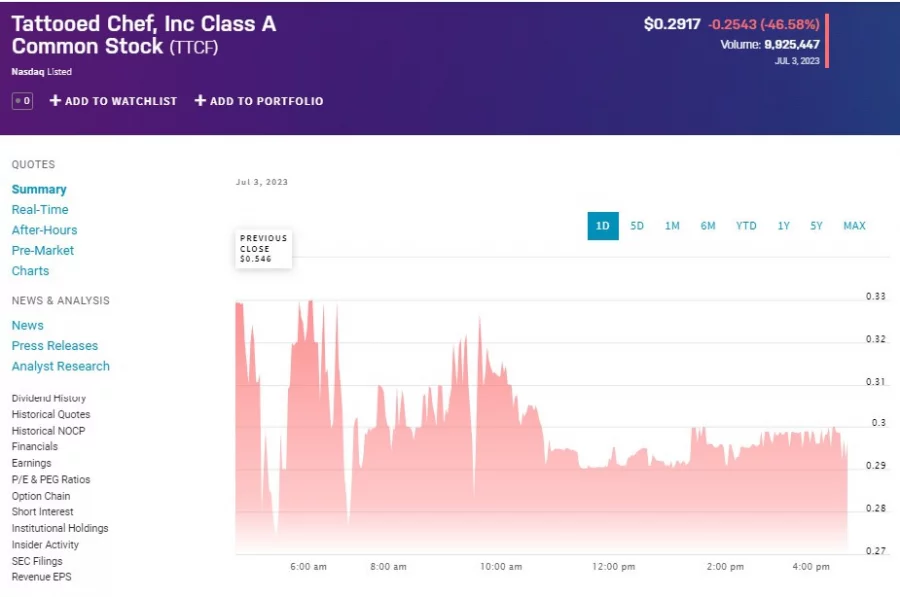View the 1Y chart range
Viewport: 900px width, 597px height.
click(x=784, y=226)
